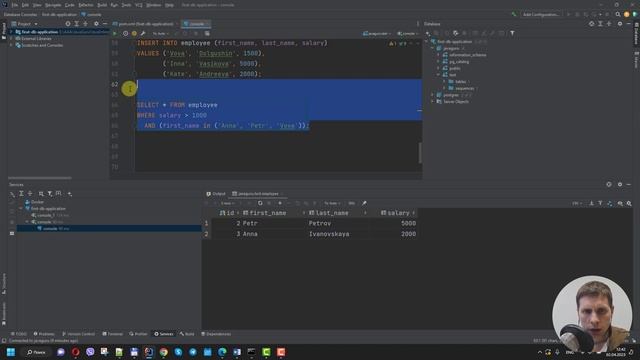The height and width of the screenshot is (360, 640).
Task: Open the Navigate menu
Action: coord(53,5)
